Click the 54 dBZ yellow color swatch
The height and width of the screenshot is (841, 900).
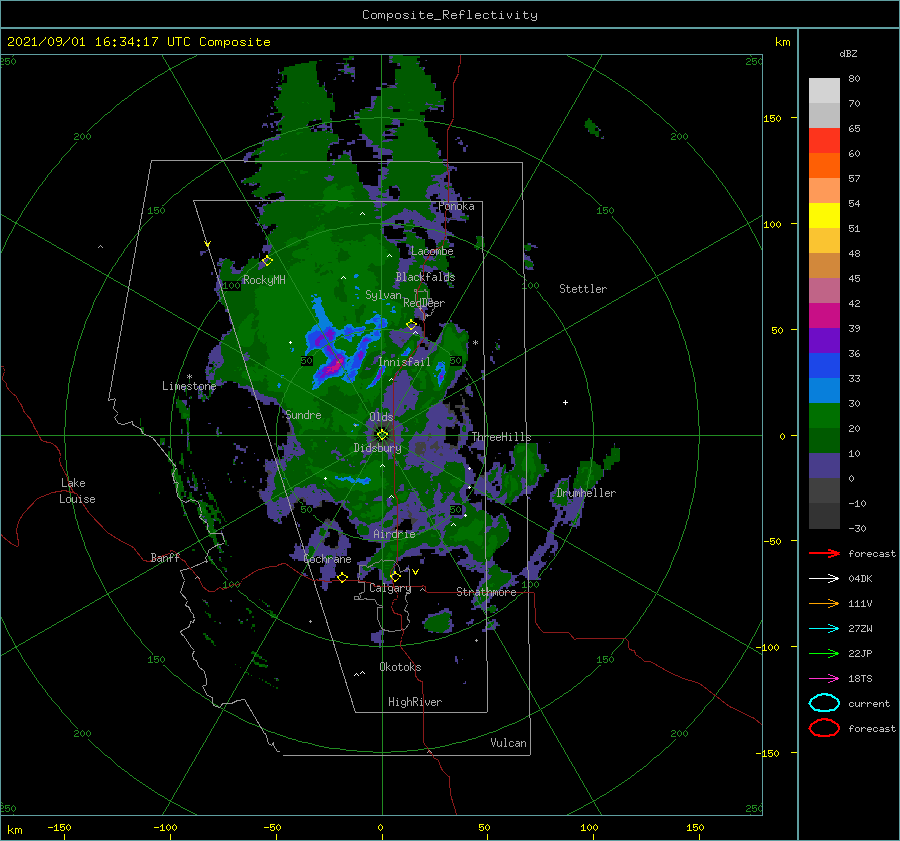[824, 215]
